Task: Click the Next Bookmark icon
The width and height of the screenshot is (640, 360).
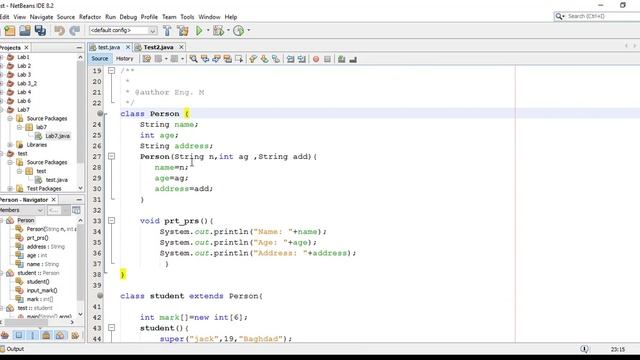Action: point(264,59)
